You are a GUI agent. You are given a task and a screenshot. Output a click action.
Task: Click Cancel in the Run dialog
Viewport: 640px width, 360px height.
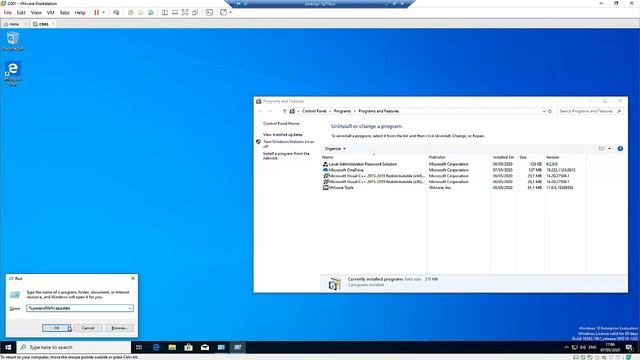click(88, 328)
